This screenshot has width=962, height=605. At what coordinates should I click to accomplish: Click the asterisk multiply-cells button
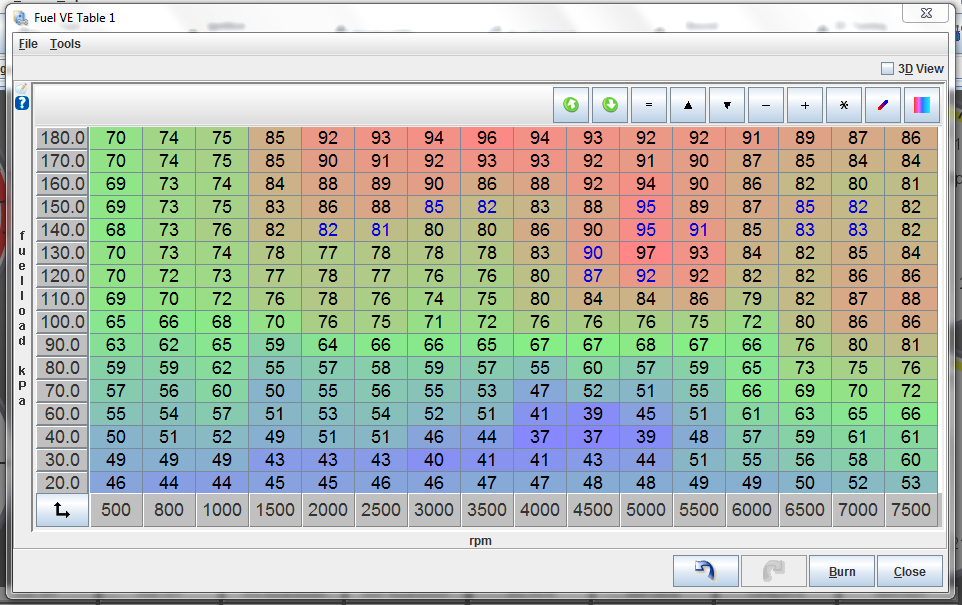click(844, 105)
